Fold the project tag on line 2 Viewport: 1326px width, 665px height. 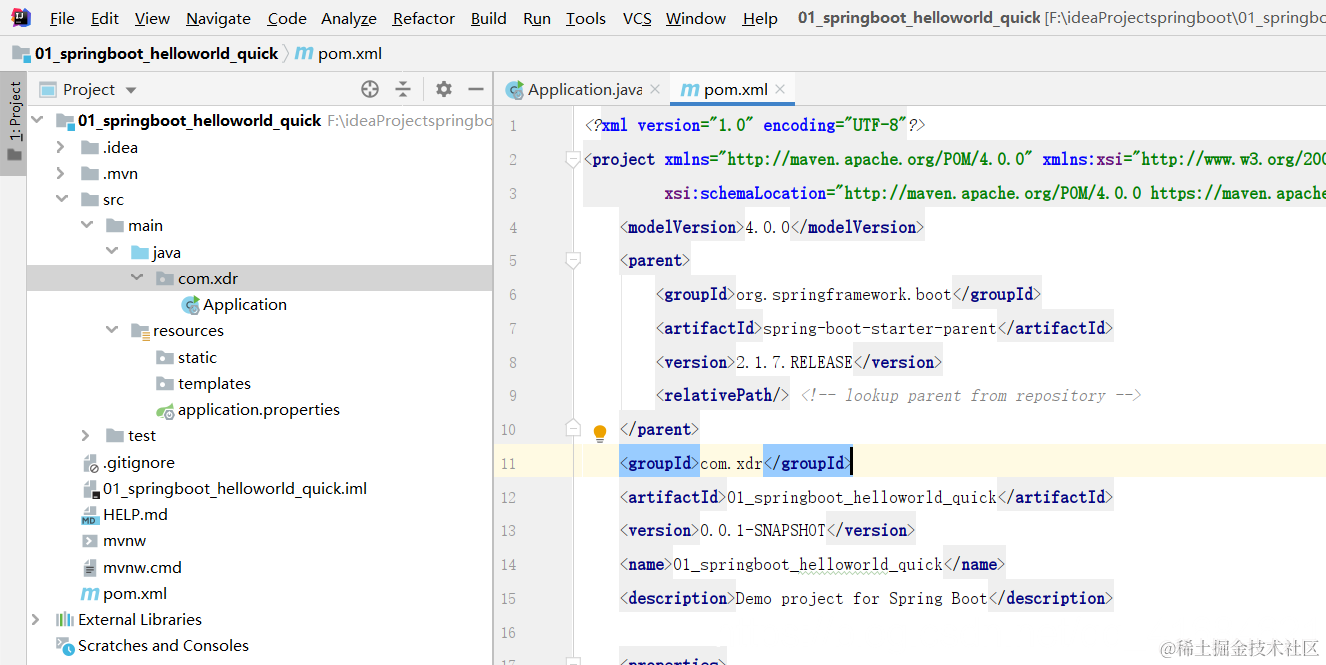pos(573,159)
